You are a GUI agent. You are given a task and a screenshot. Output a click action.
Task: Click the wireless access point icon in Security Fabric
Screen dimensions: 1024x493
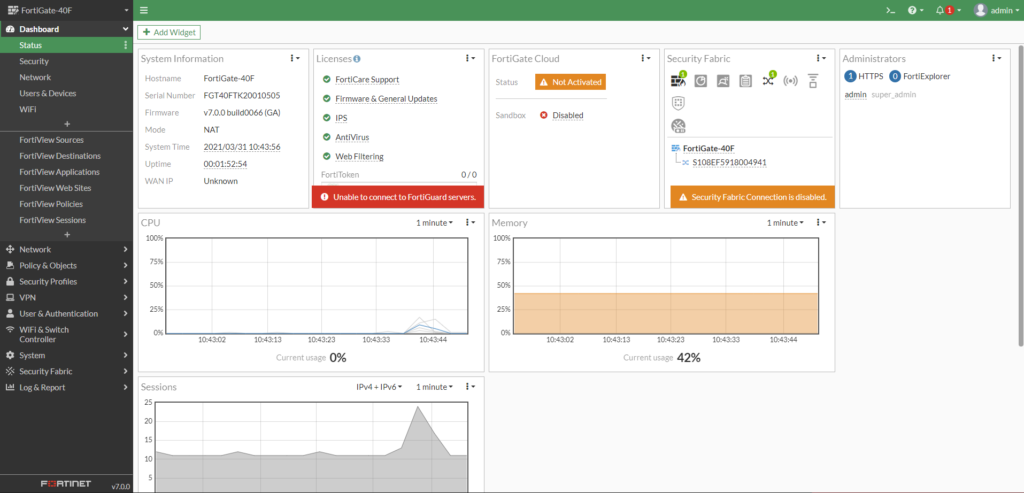(790, 81)
